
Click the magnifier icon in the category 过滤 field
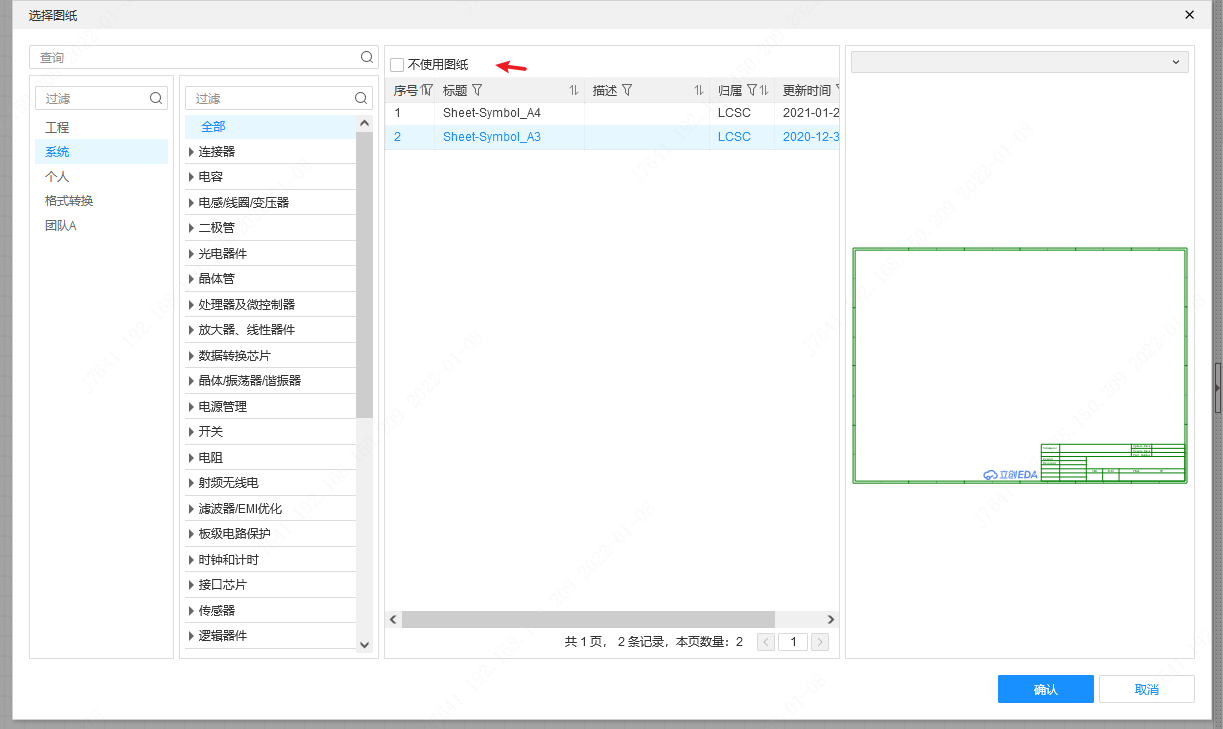(x=362, y=98)
